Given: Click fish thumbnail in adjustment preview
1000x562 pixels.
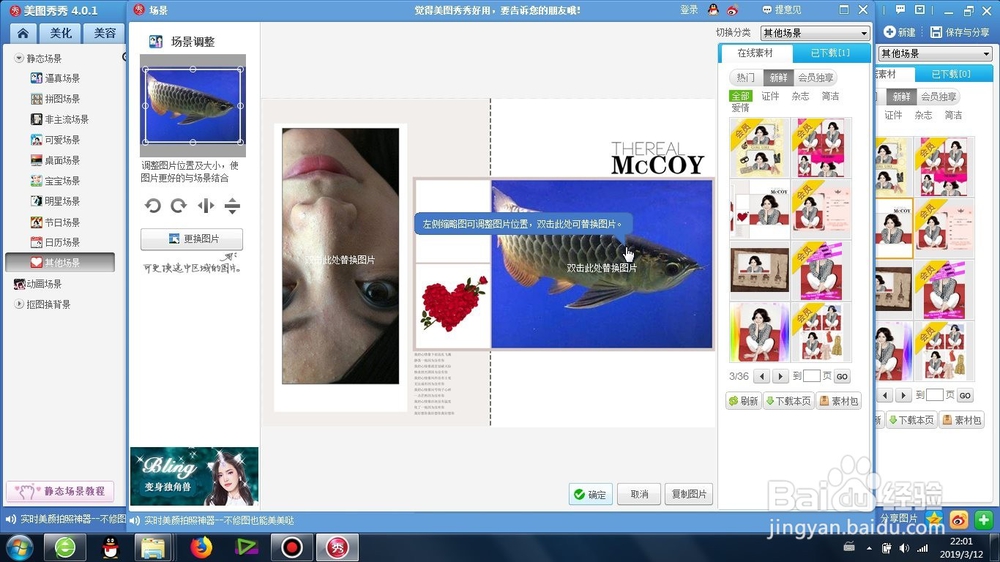Looking at the screenshot, I should coord(193,105).
